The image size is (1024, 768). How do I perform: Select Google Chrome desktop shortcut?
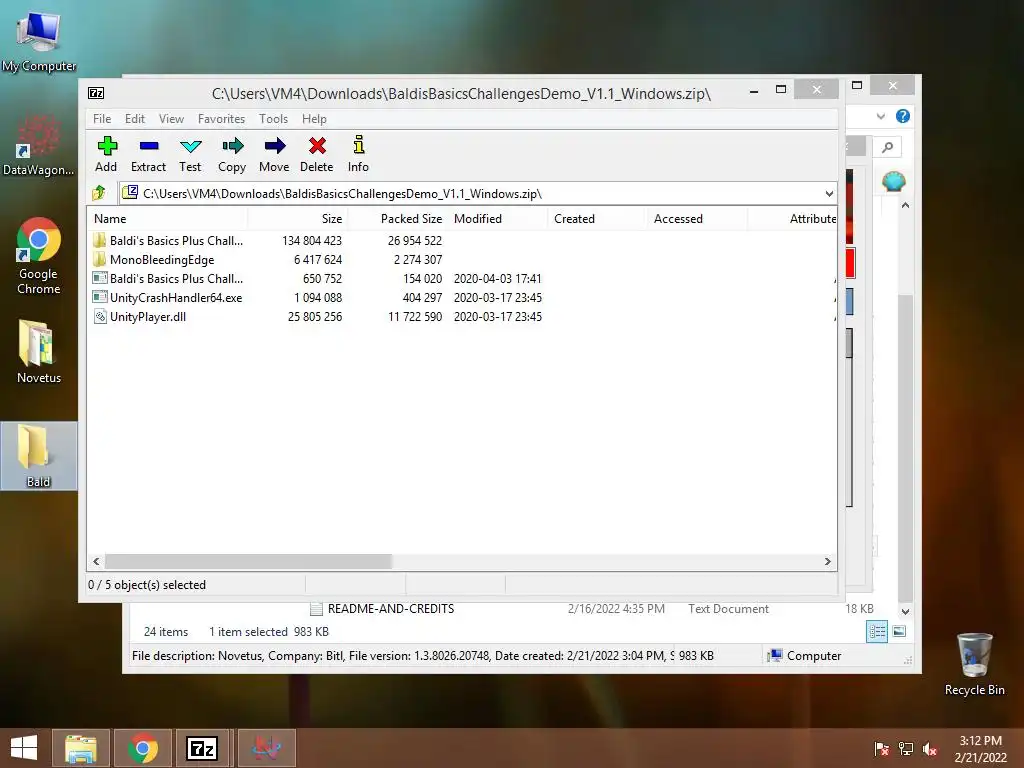[39, 256]
